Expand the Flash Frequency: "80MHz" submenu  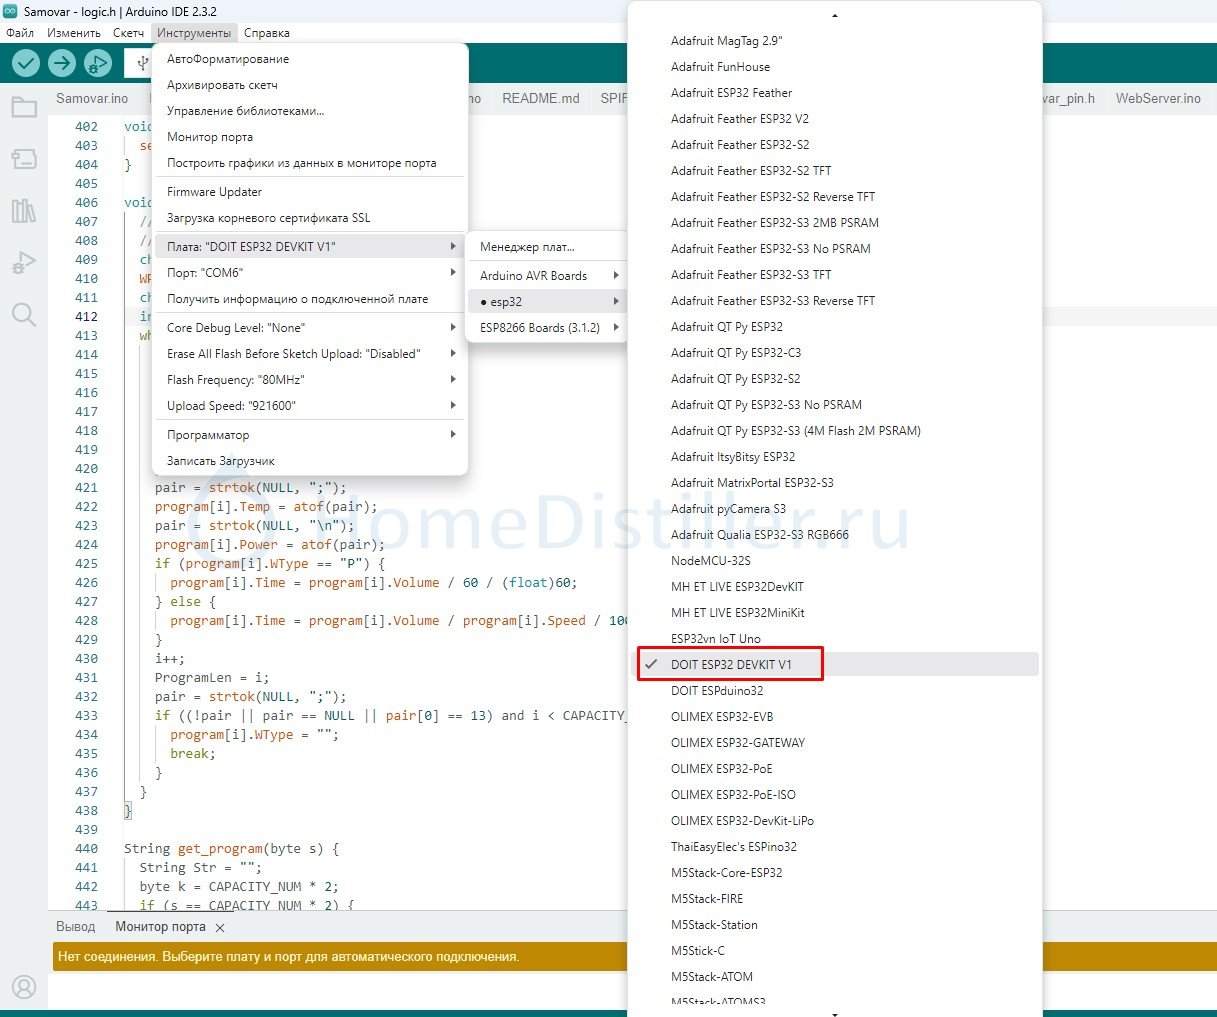click(310, 380)
